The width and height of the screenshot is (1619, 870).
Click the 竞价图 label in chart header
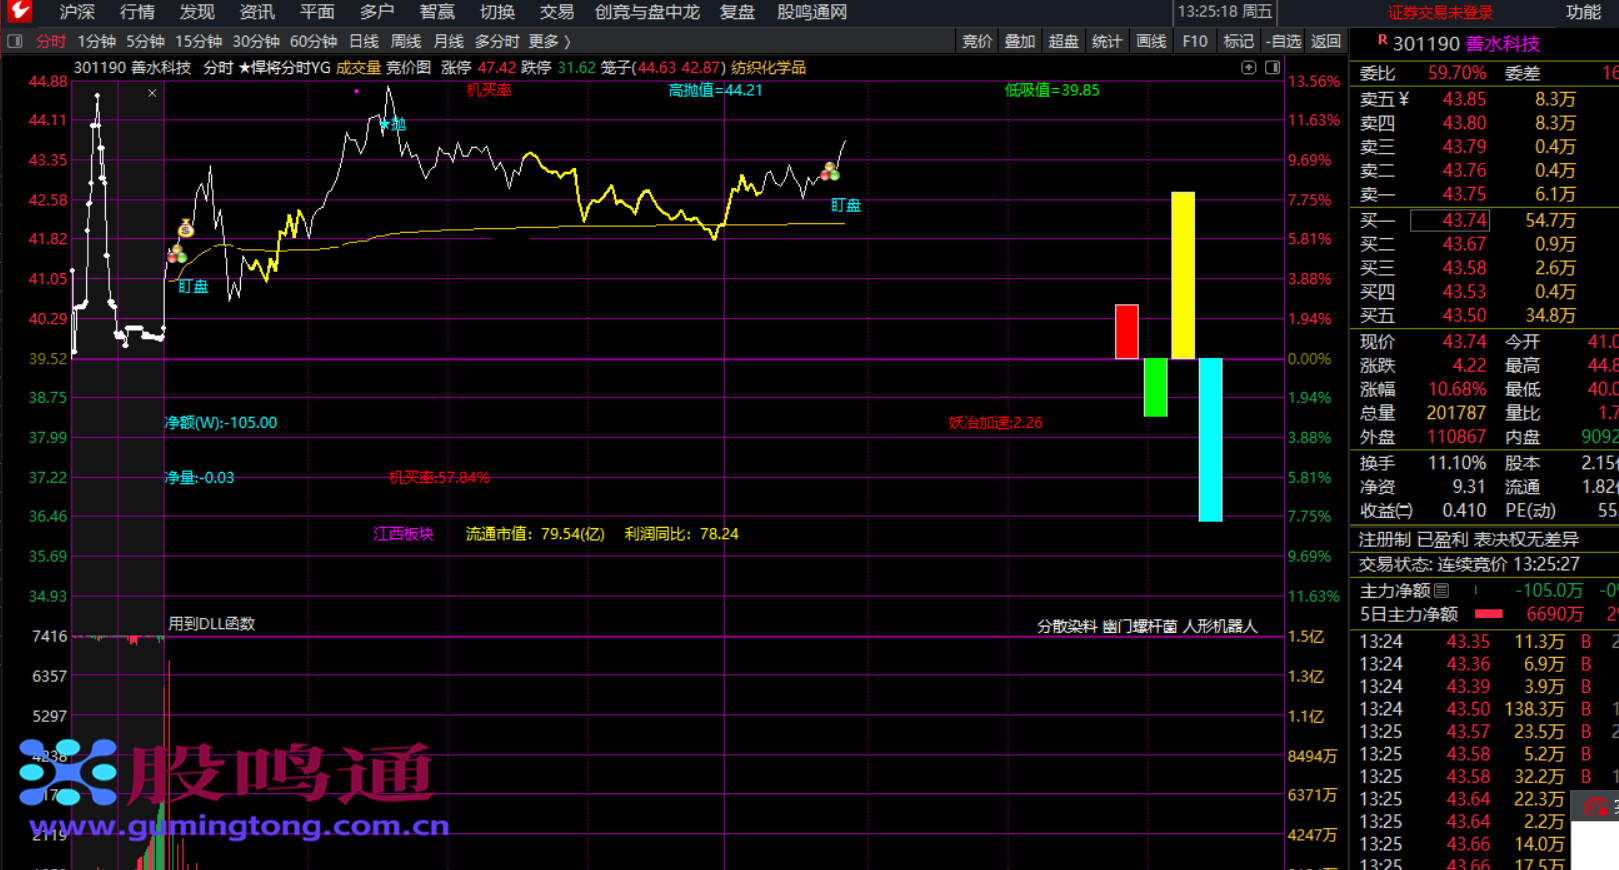408,67
